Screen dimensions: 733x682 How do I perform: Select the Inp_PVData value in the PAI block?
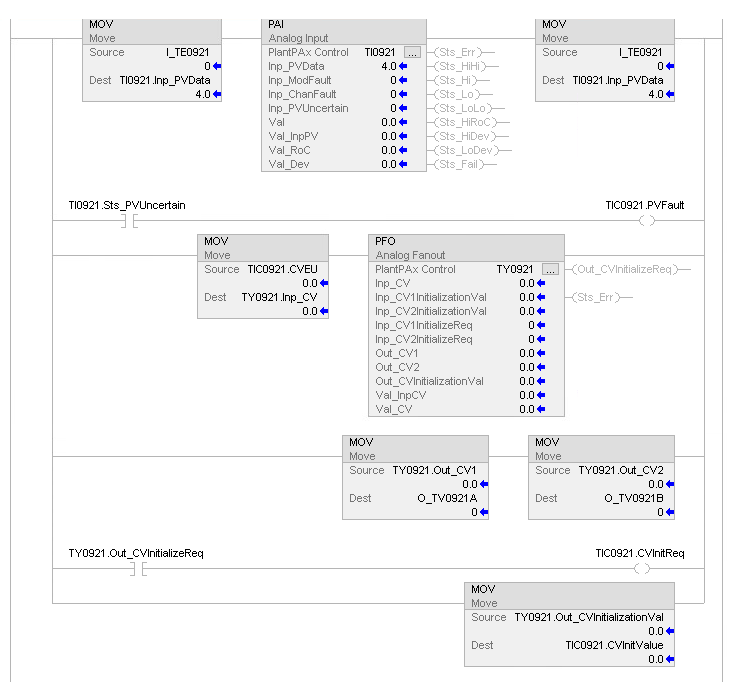pyautogui.click(x=389, y=66)
